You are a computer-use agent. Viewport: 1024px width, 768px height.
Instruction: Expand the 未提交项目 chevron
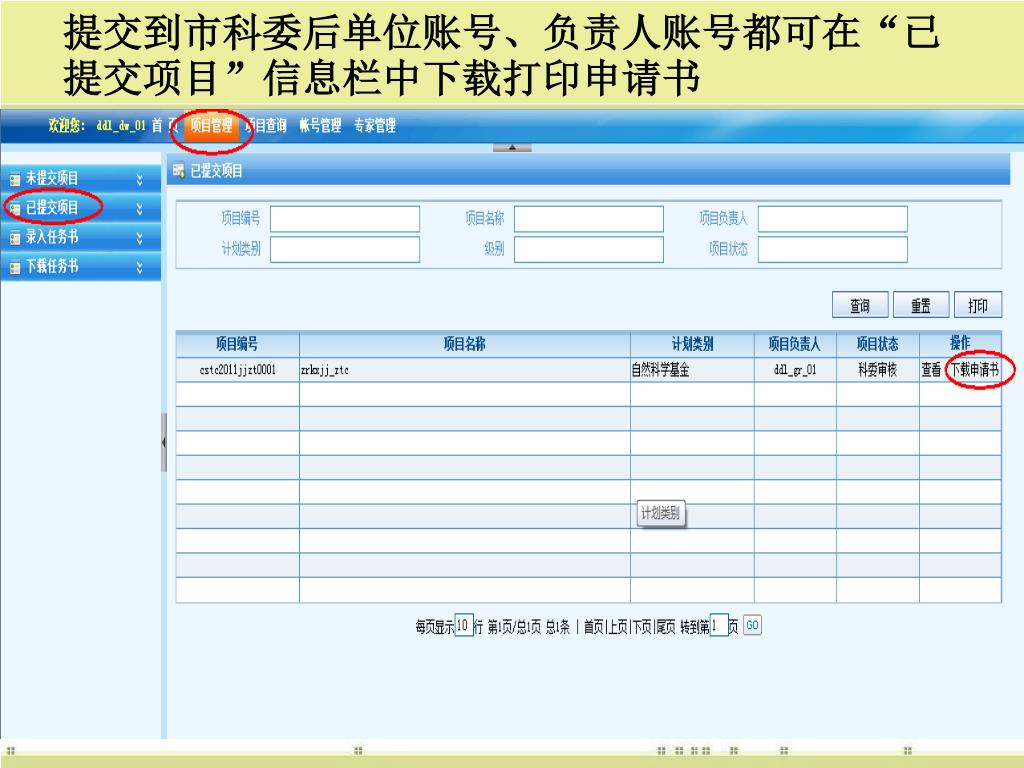coord(139,179)
